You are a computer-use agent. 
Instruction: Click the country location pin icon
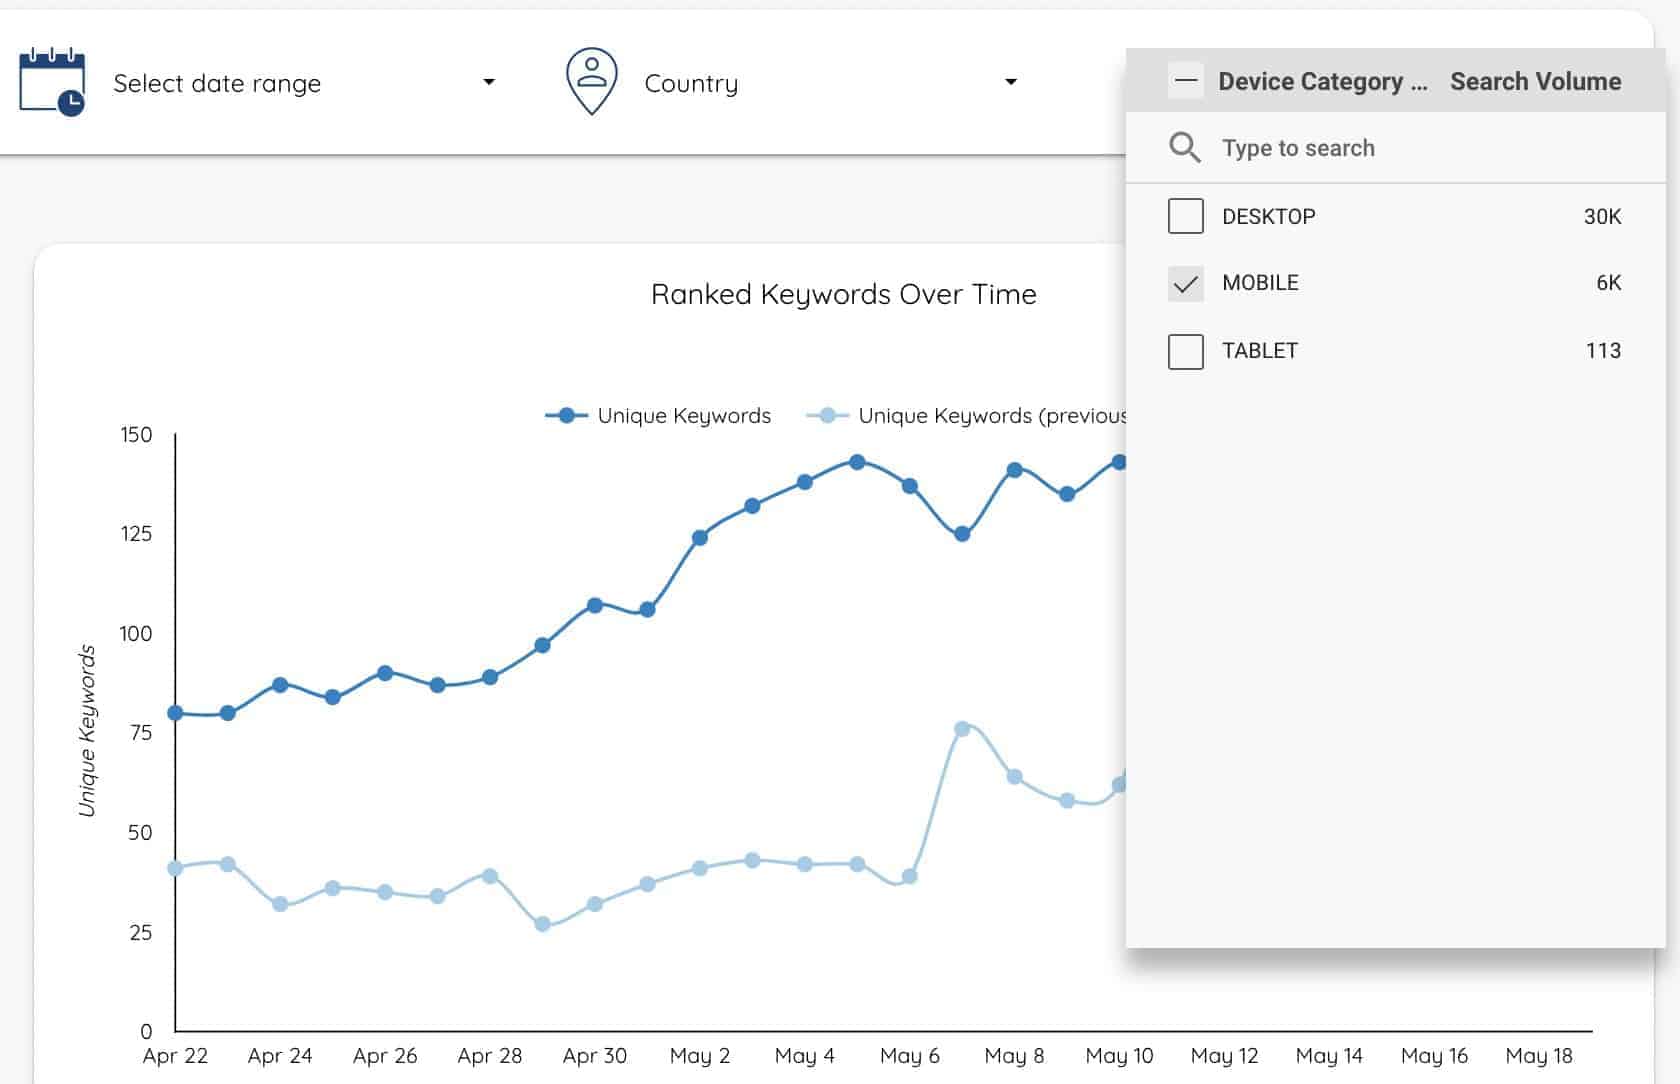(591, 80)
